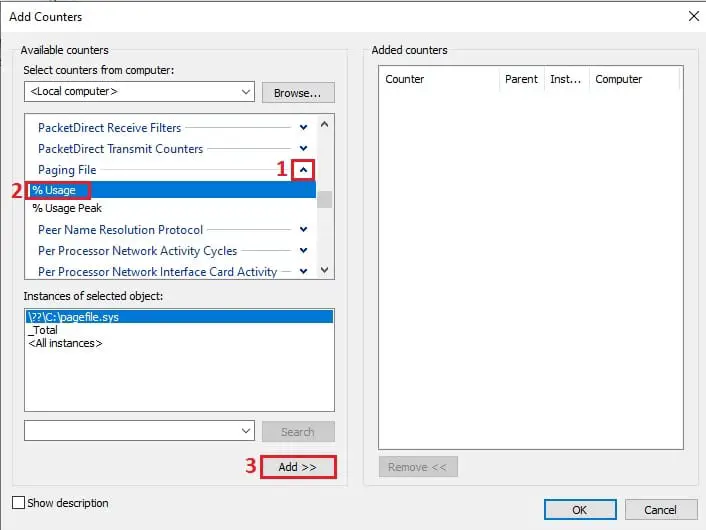
Task: Click the PacketDirect Transmit Counters label
Action: (121, 149)
